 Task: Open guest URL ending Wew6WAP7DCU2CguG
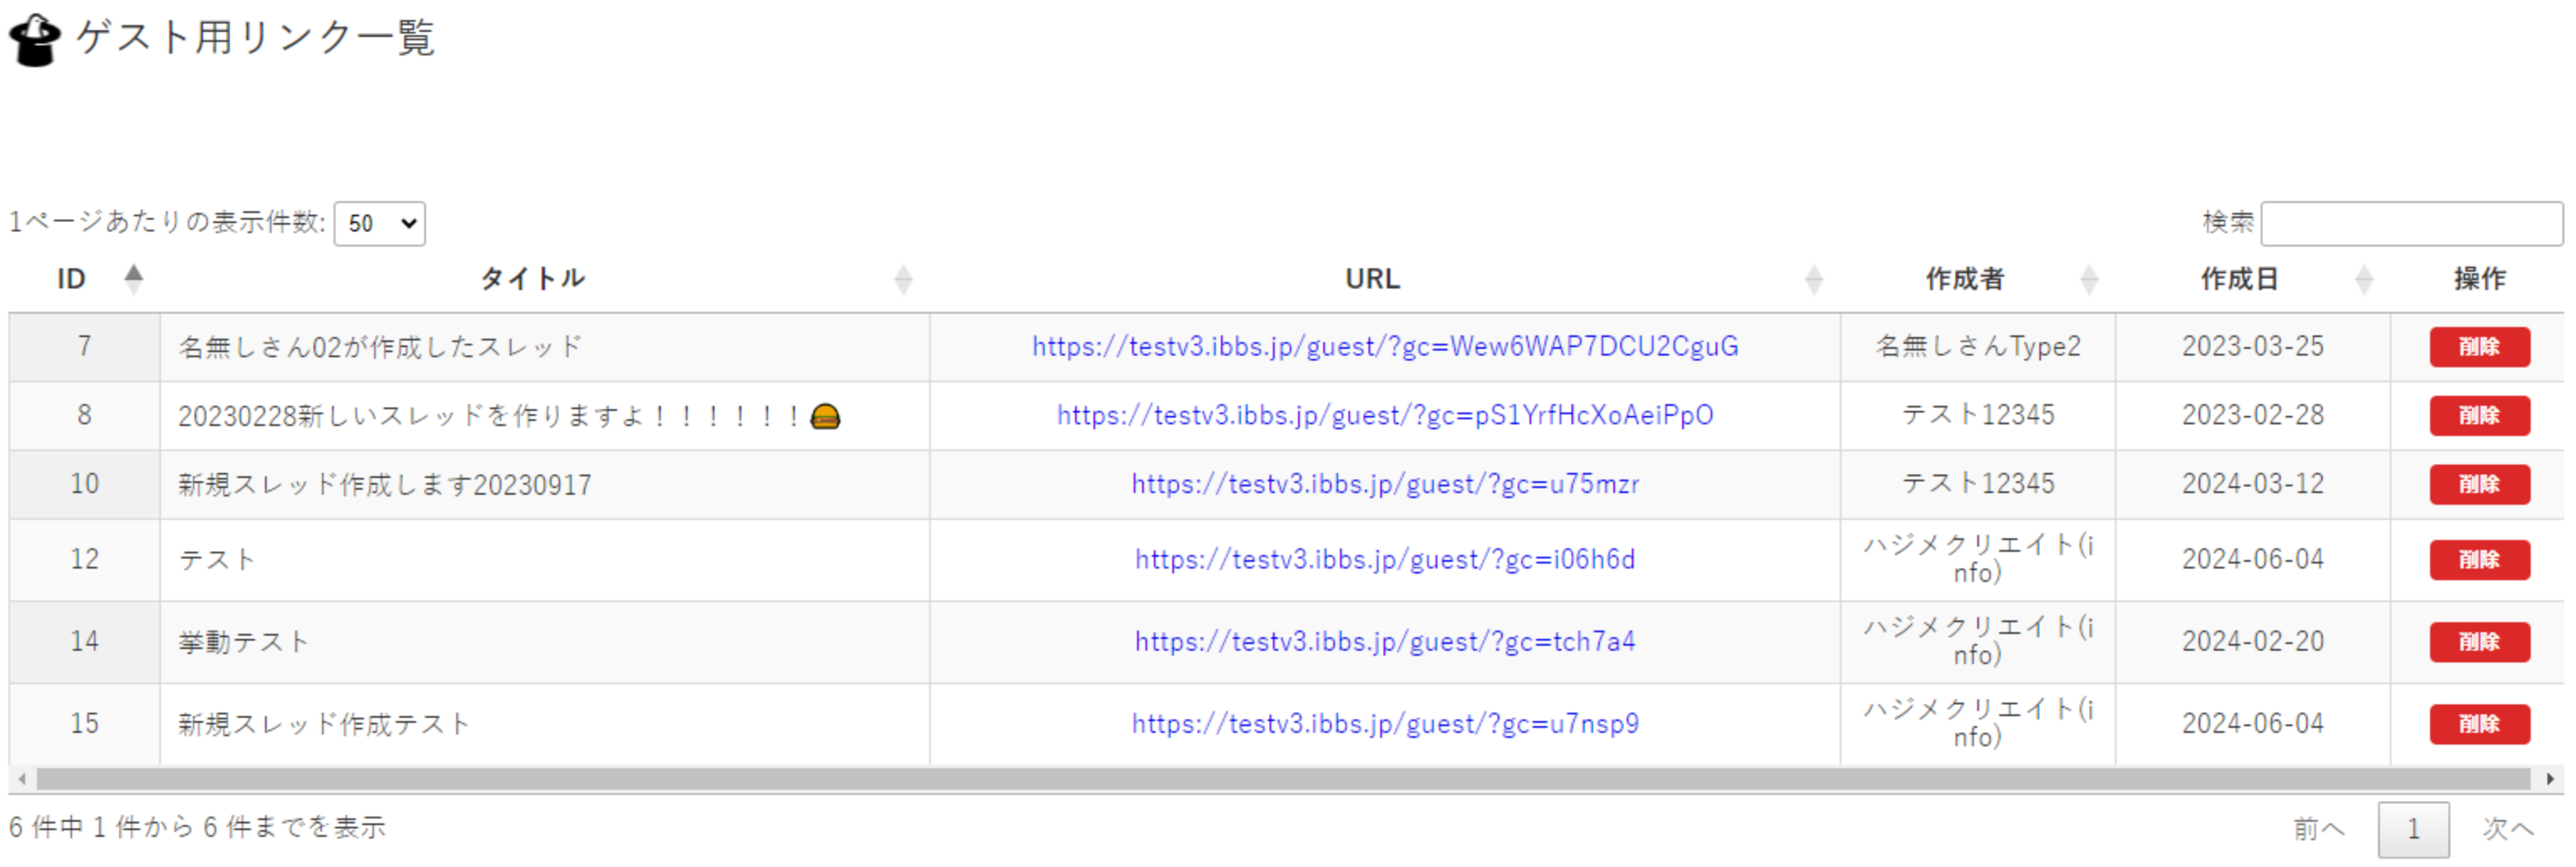(x=1384, y=347)
